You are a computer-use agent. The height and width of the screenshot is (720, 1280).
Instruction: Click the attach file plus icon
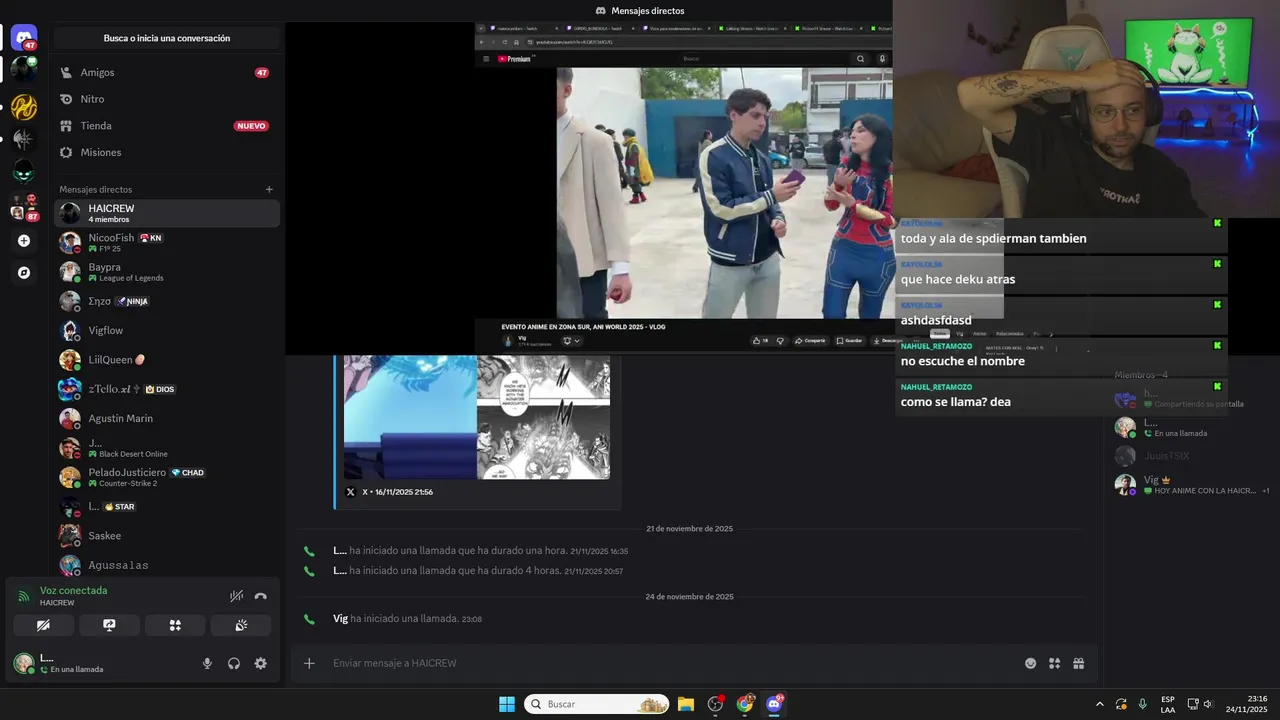coord(309,663)
